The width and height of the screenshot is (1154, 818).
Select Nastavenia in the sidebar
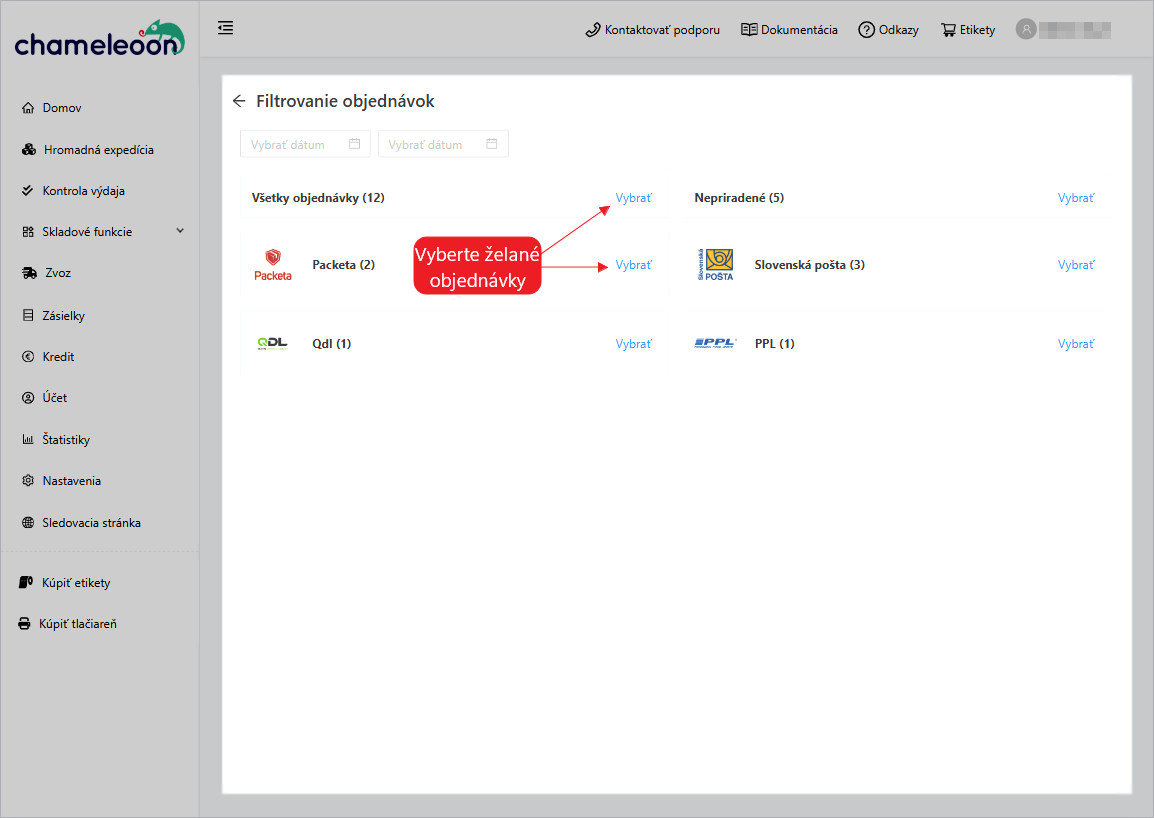[x=71, y=481]
